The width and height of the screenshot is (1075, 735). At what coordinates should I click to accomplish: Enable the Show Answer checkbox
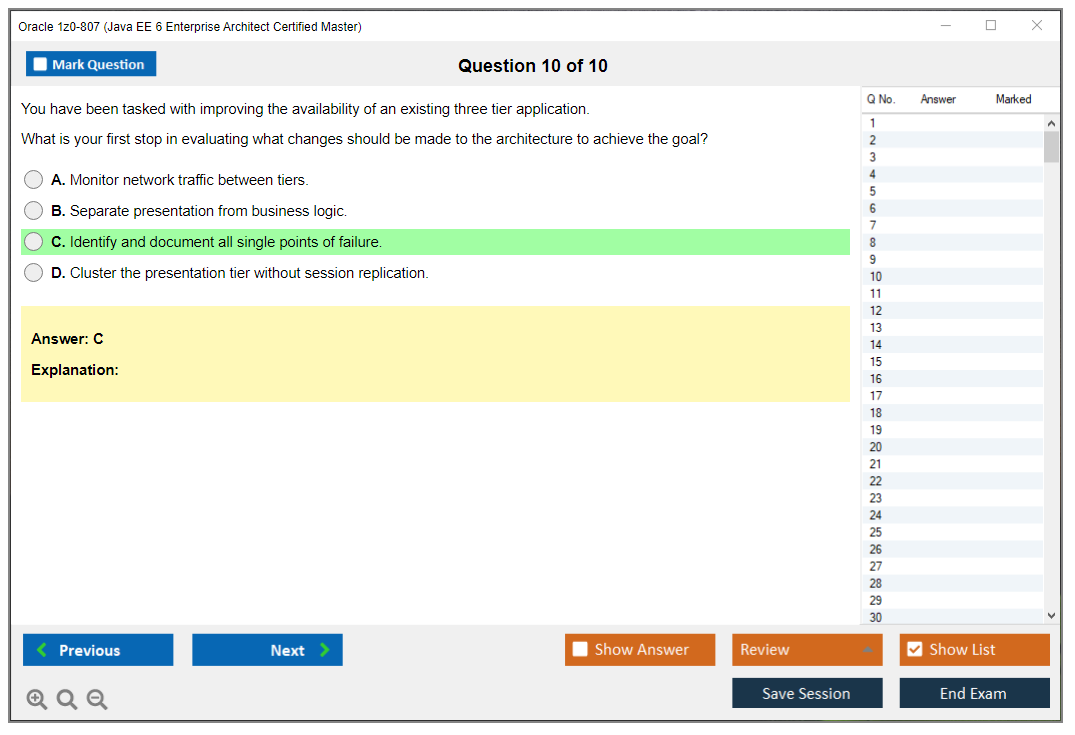[580, 650]
